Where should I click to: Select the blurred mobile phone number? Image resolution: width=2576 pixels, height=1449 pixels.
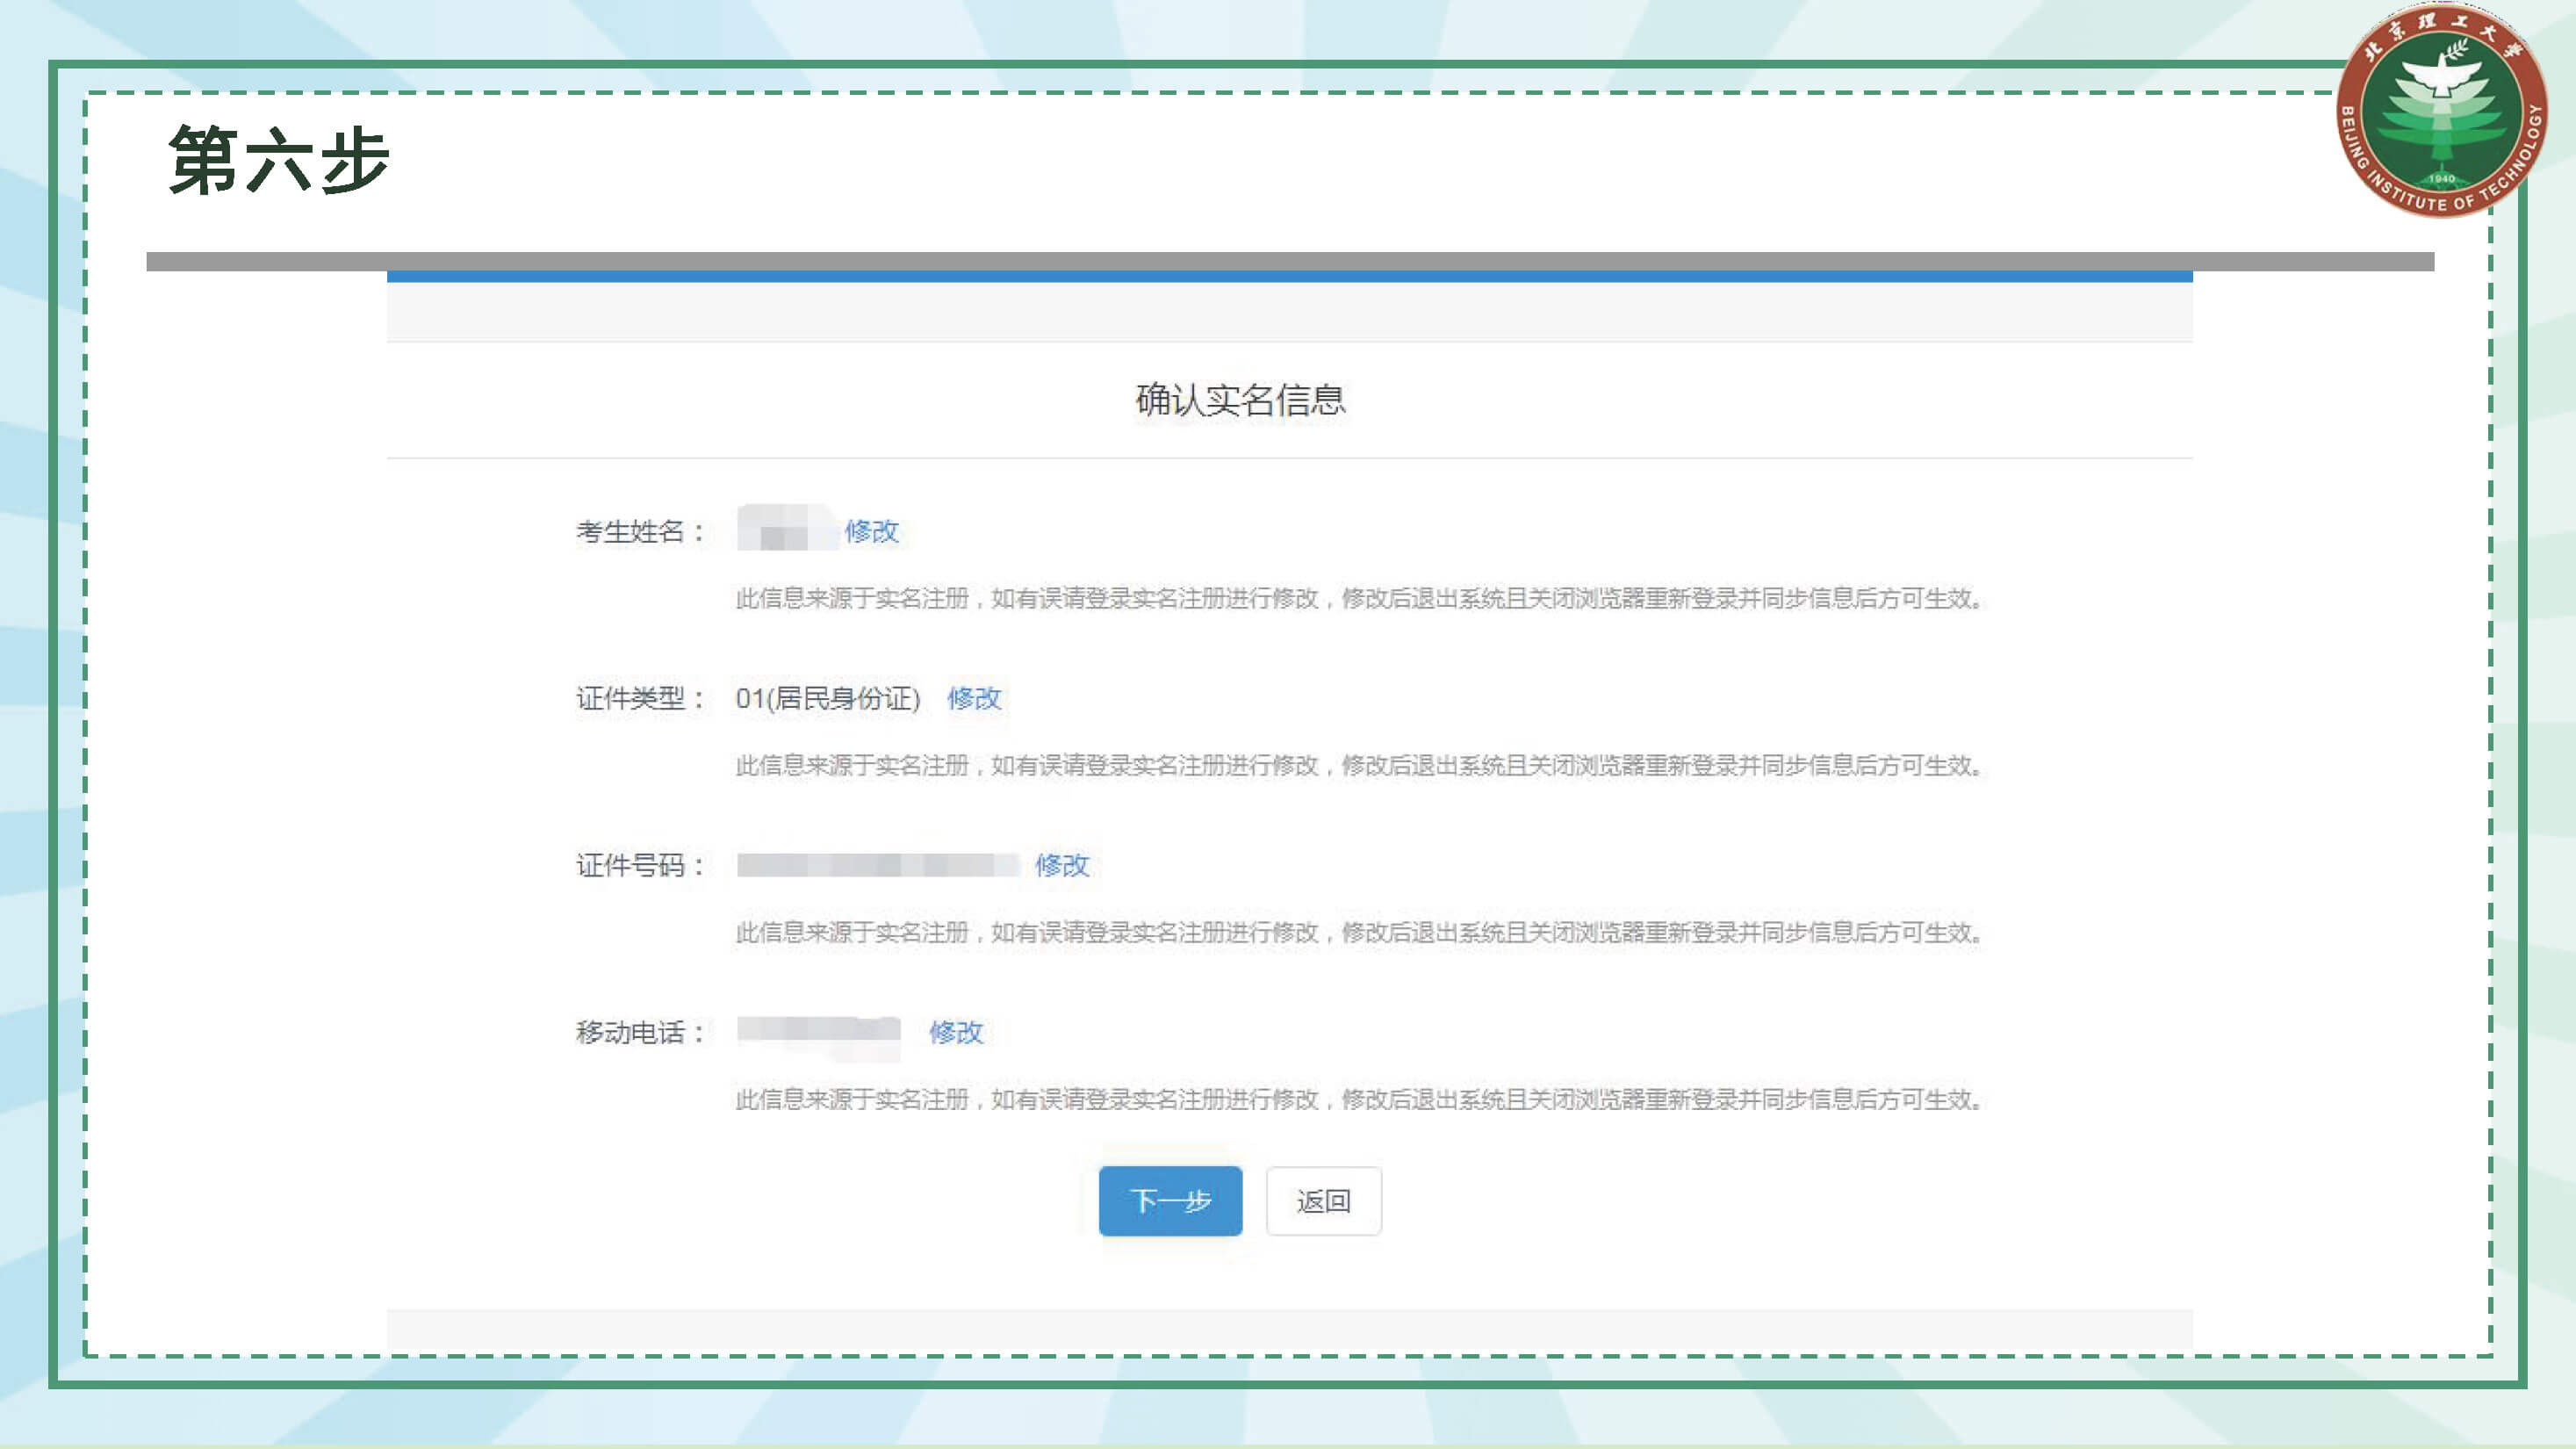818,1031
